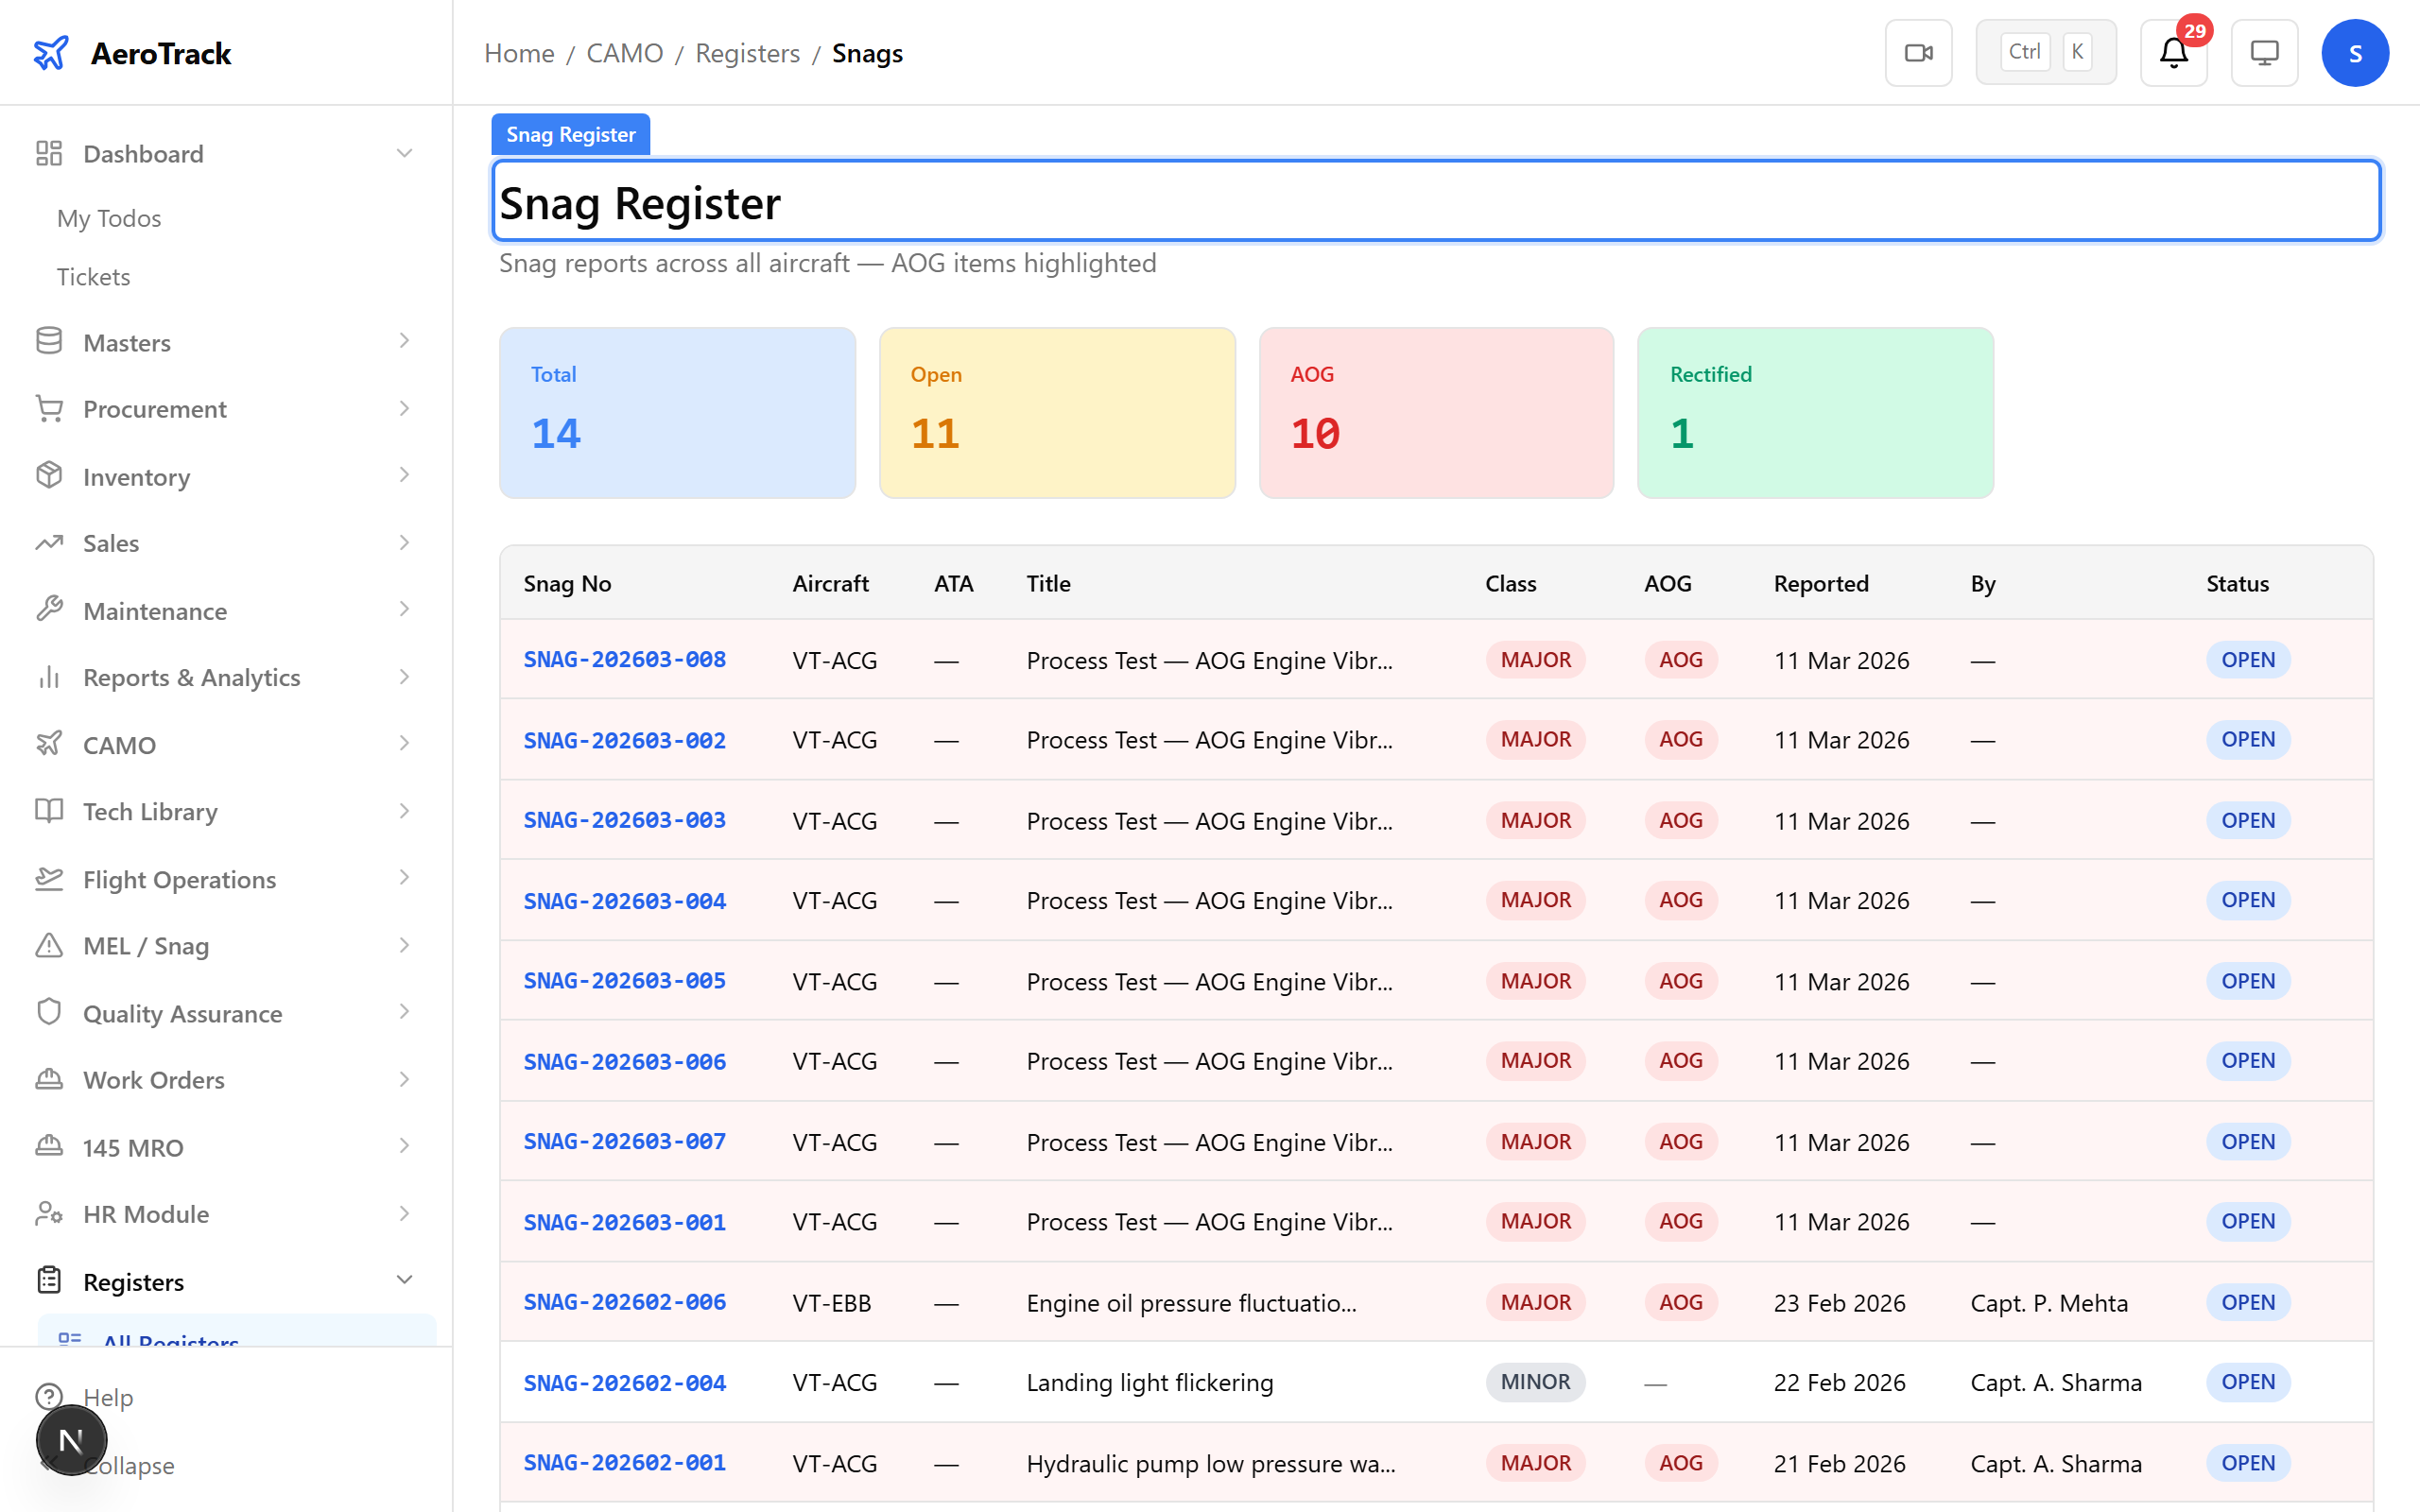Click the monitor display icon in header
This screenshot has width=2420, height=1512.
[x=2264, y=53]
